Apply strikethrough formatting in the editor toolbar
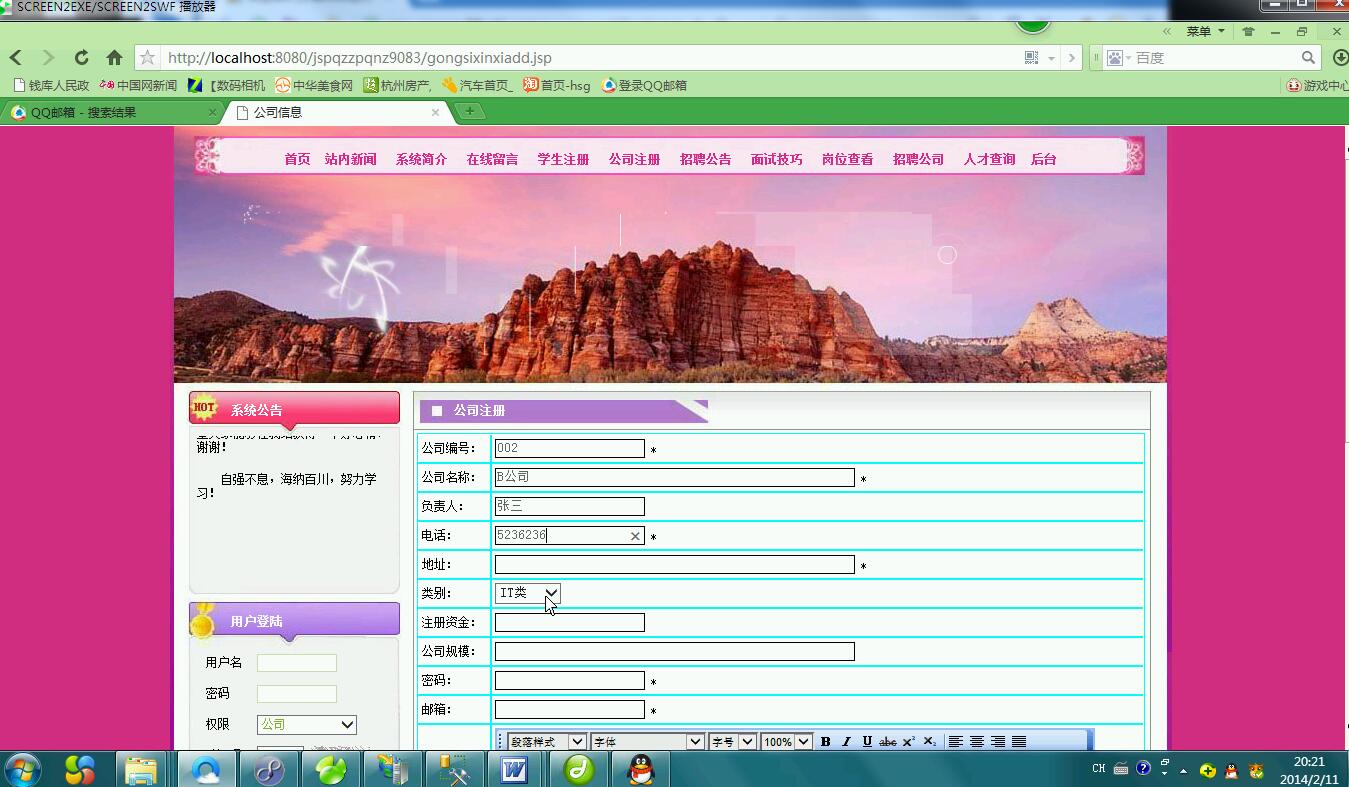 click(x=887, y=741)
